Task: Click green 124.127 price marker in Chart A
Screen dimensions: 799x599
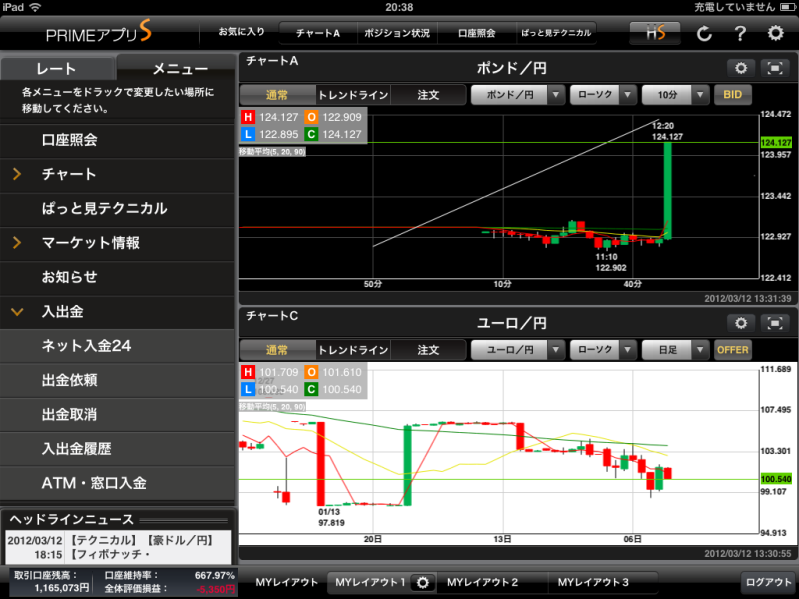Action: point(776,143)
